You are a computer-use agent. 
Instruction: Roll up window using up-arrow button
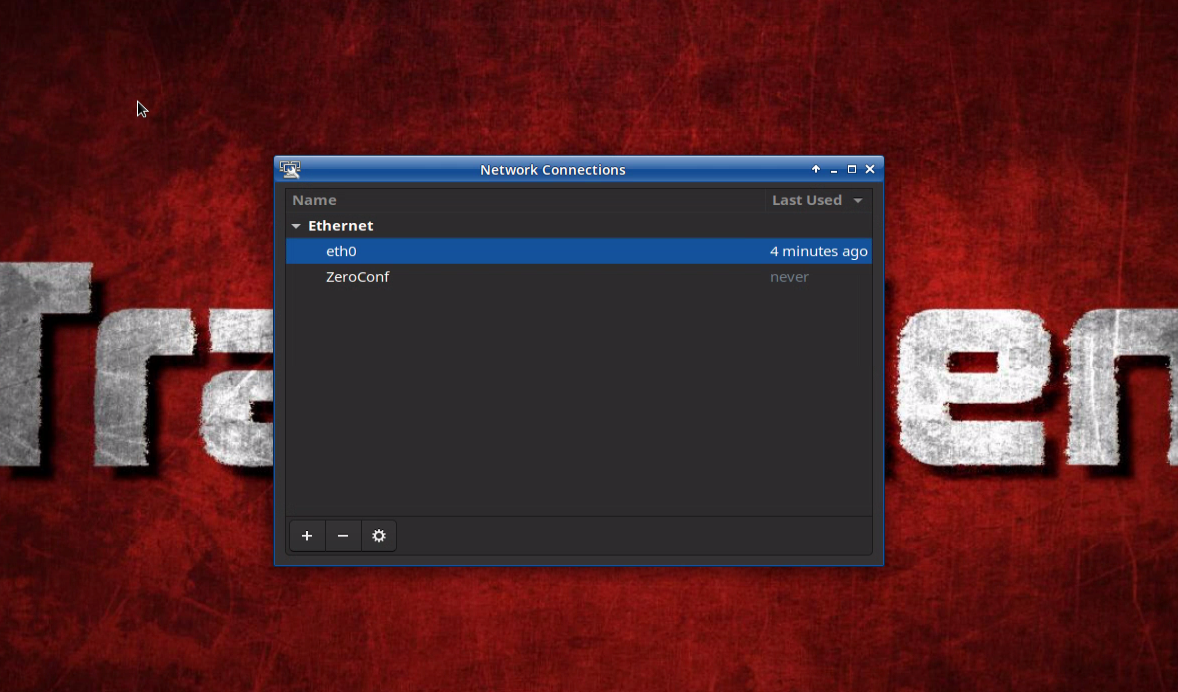click(816, 170)
